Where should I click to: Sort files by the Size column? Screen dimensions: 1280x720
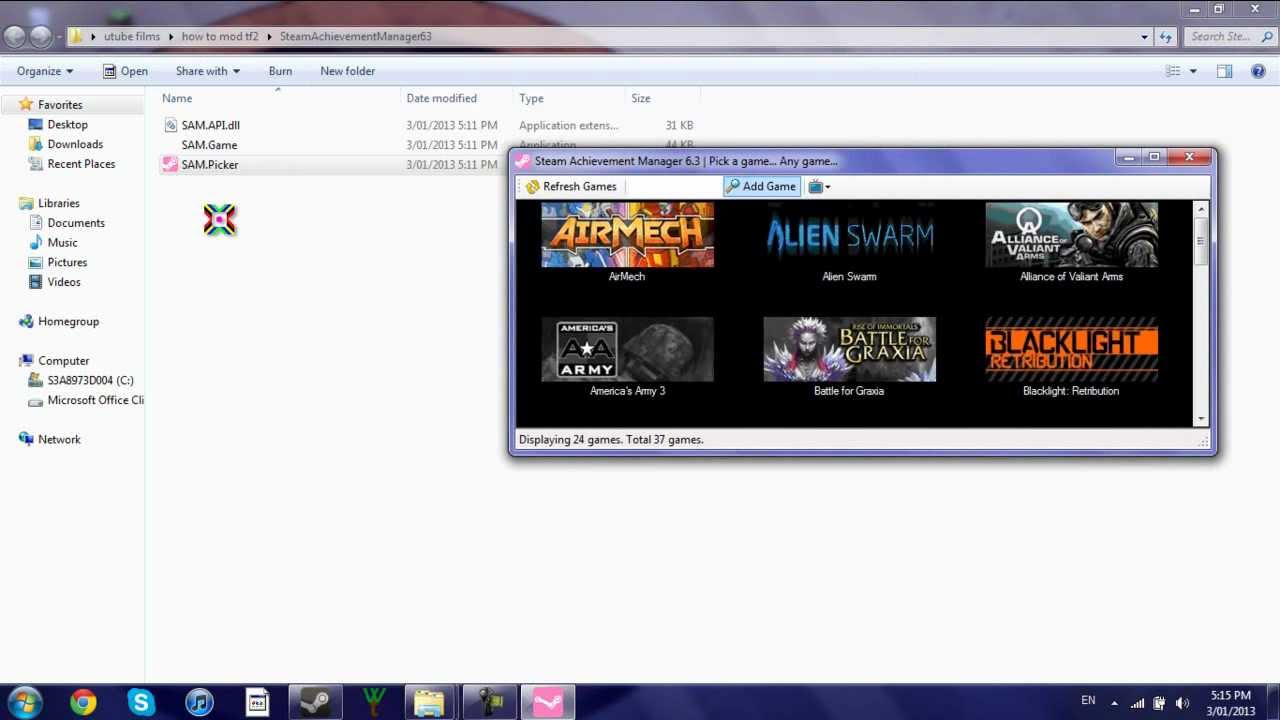(x=641, y=98)
